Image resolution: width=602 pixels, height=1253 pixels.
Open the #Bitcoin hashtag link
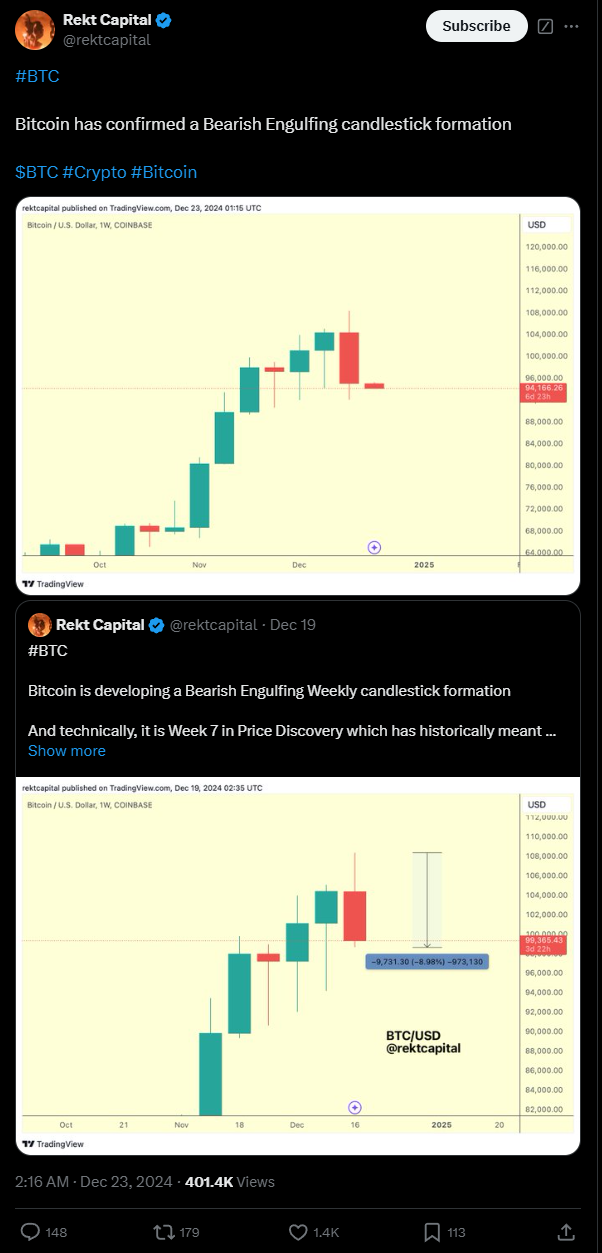164,172
